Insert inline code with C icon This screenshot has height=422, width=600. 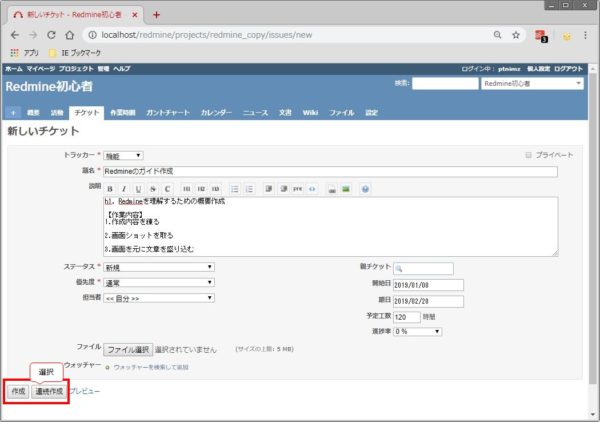[x=167, y=189]
